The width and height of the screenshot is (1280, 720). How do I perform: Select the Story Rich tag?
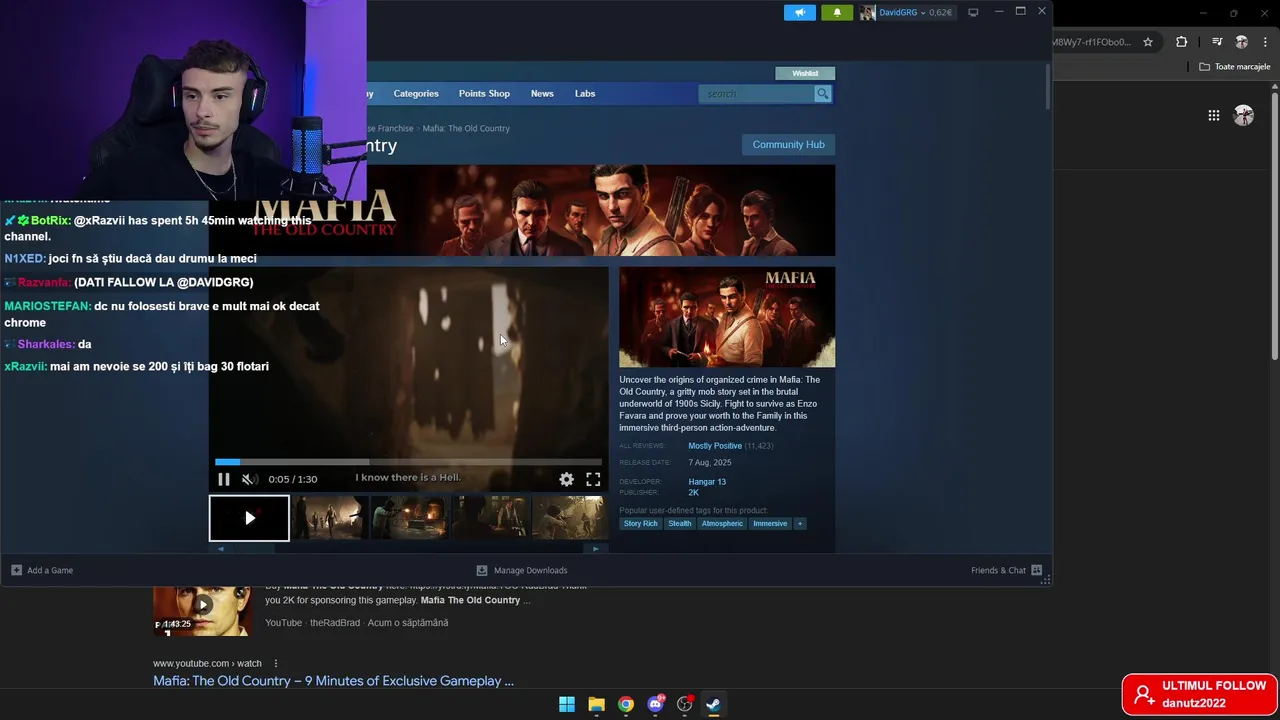click(641, 524)
